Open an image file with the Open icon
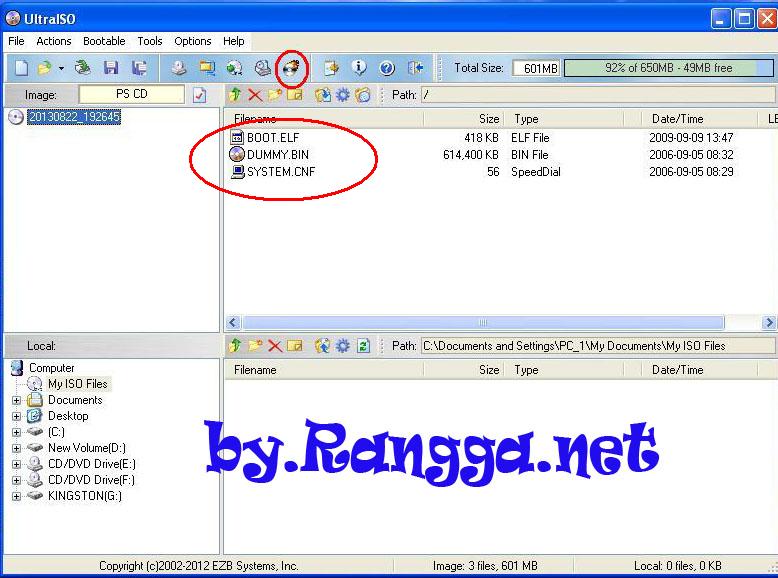The width and height of the screenshot is (778, 578). click(x=45, y=67)
